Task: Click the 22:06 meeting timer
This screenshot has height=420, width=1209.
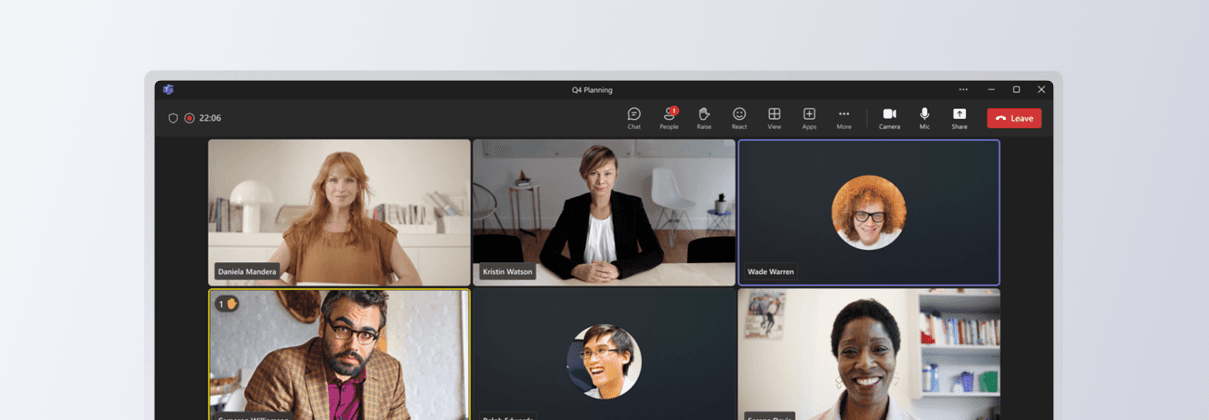Action: pos(210,118)
